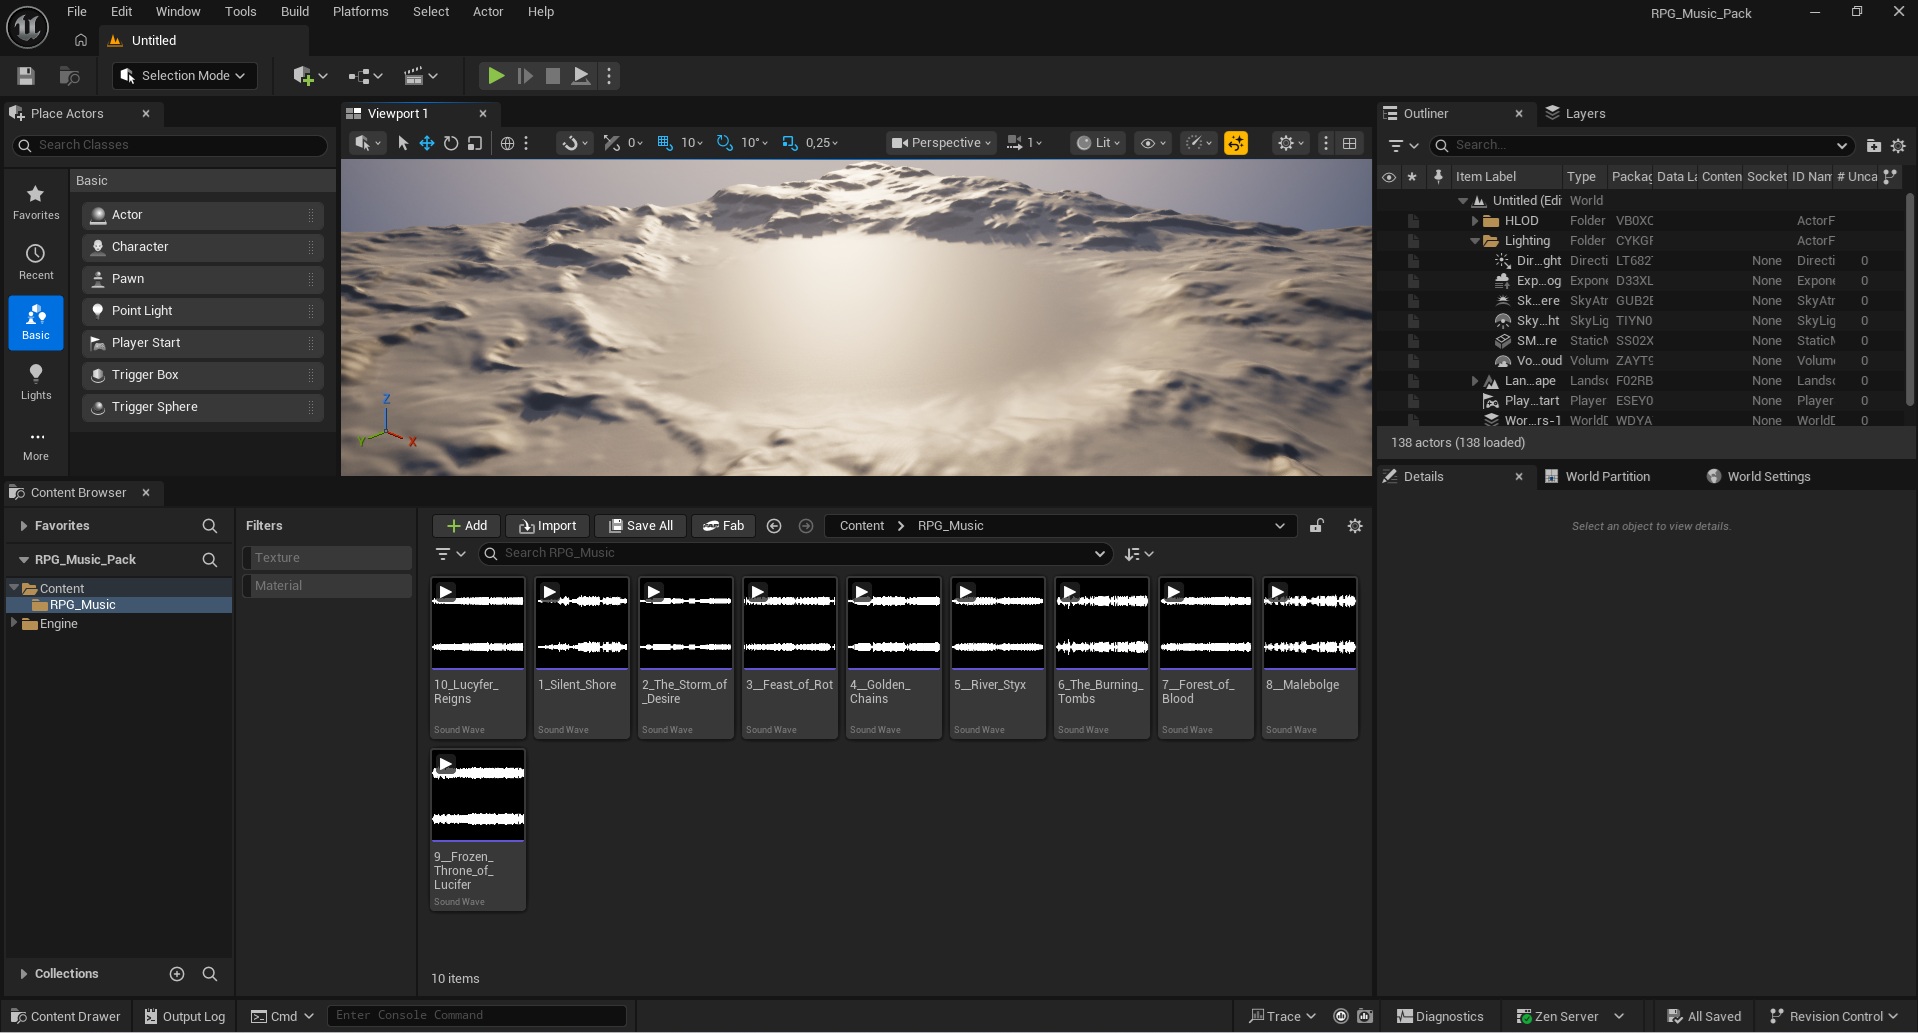
Task: Toggle the Content Browser lock icon
Action: (1317, 526)
